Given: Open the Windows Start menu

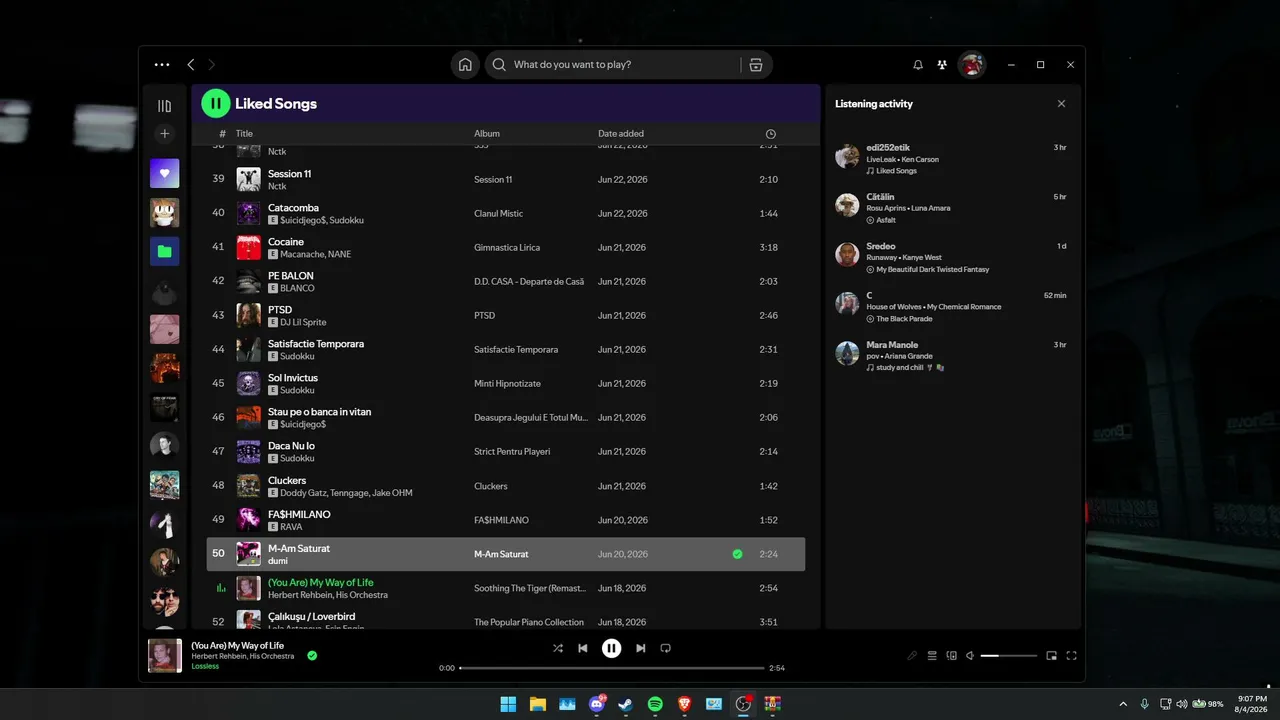Looking at the screenshot, I should coord(508,704).
